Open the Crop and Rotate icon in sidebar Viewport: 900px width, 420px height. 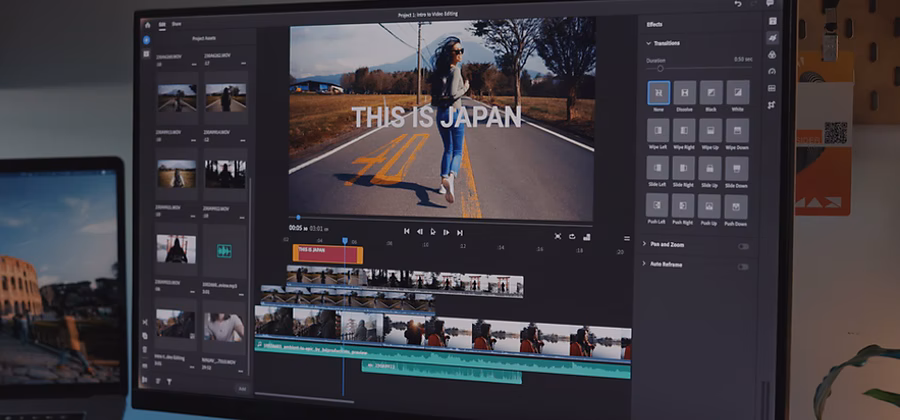click(771, 105)
